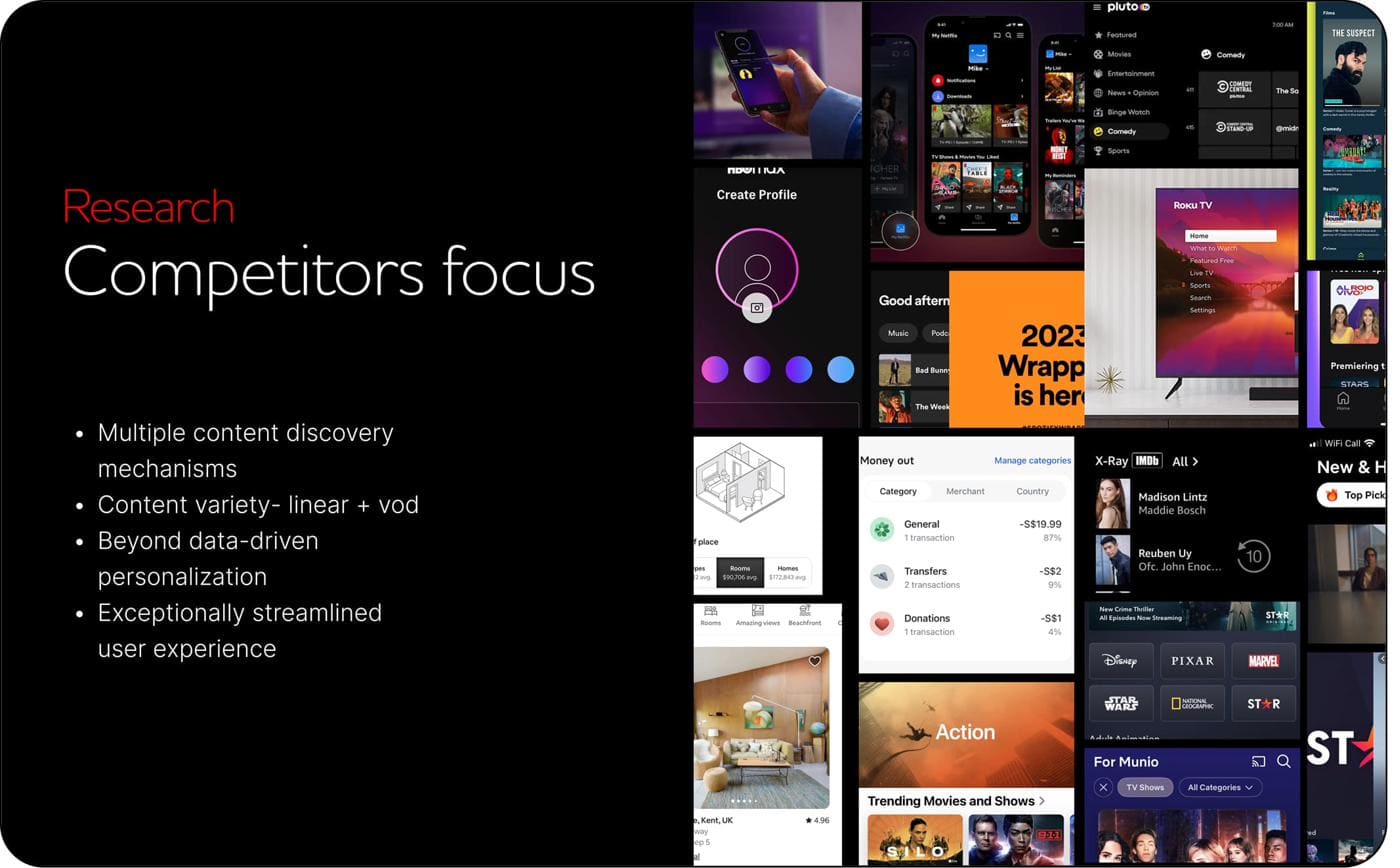Clear filter with the X button
This screenshot has height=868, width=1400.
[x=1103, y=787]
